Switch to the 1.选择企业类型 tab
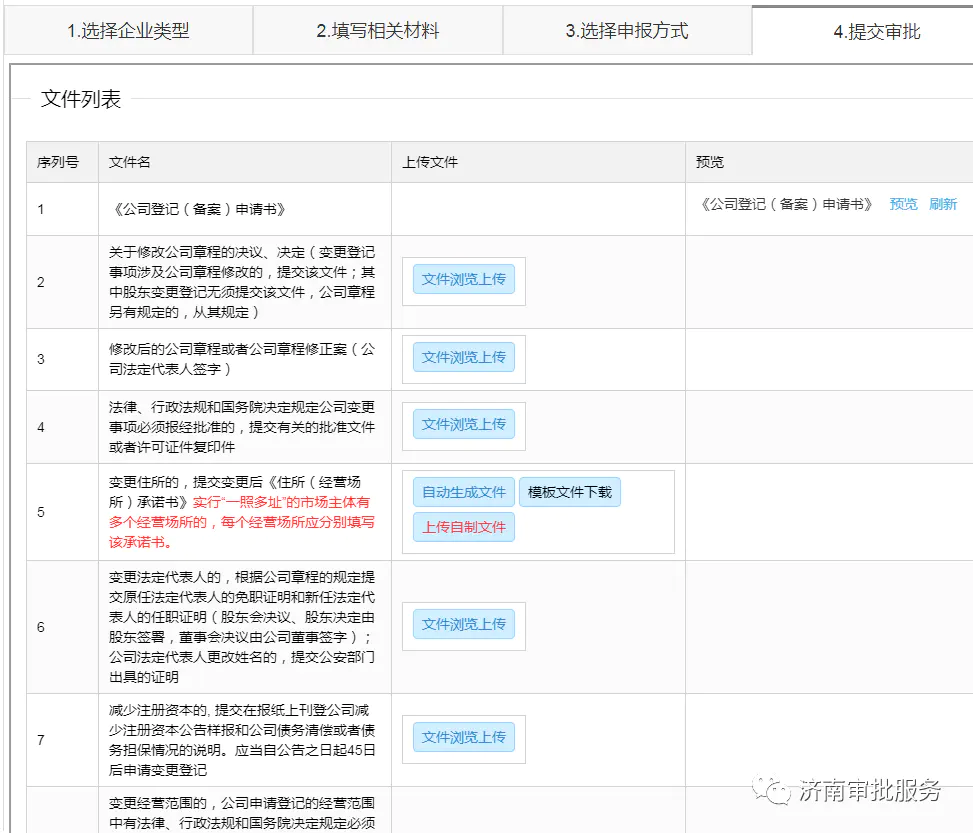Viewport: 973px width, 833px height. point(129,30)
